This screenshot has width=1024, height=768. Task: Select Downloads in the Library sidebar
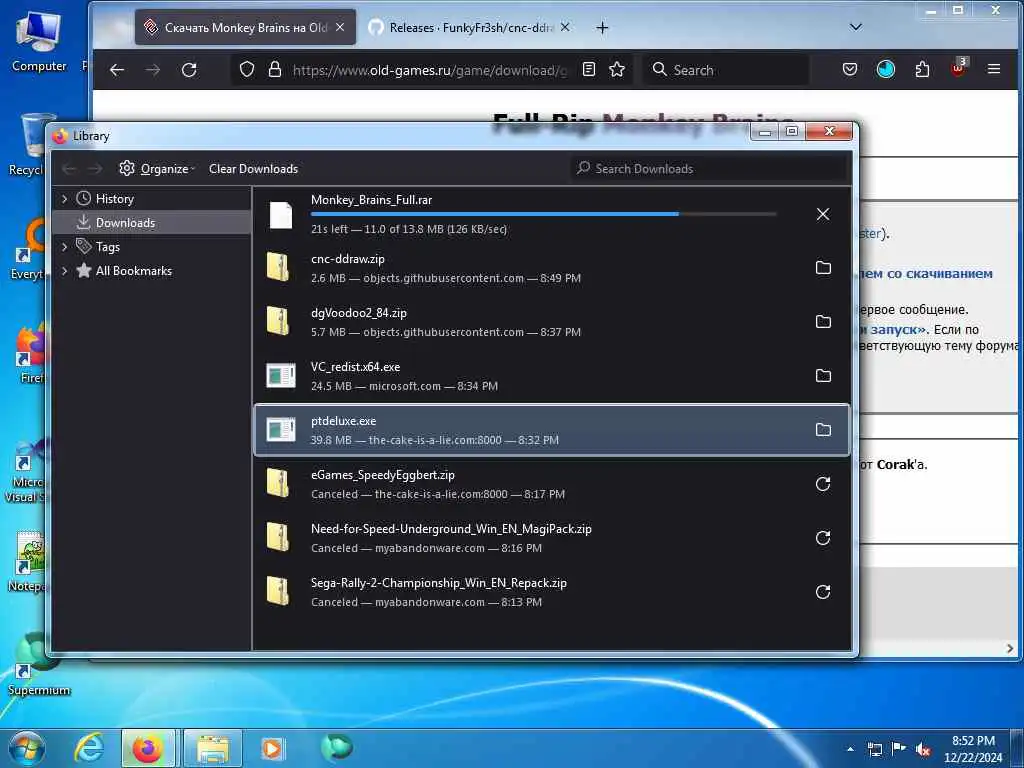coord(125,223)
